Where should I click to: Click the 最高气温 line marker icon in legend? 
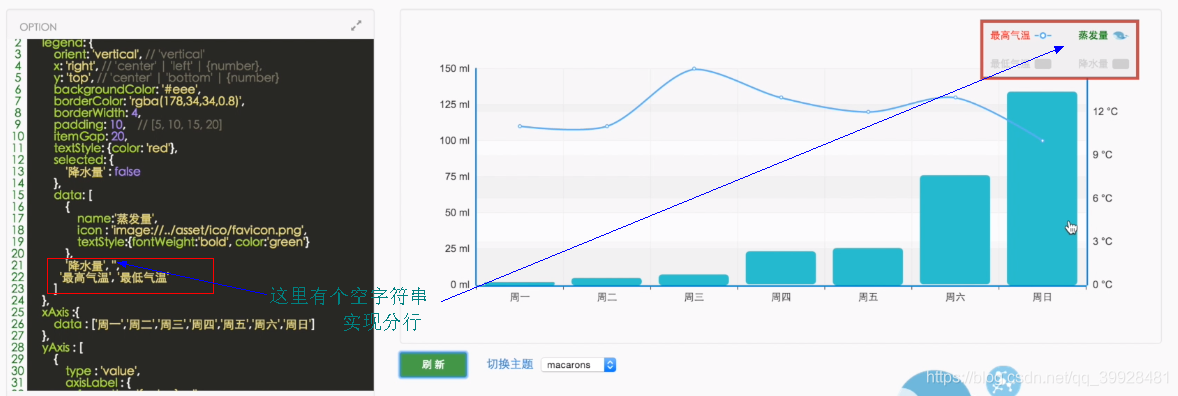pyautogui.click(x=1043, y=35)
